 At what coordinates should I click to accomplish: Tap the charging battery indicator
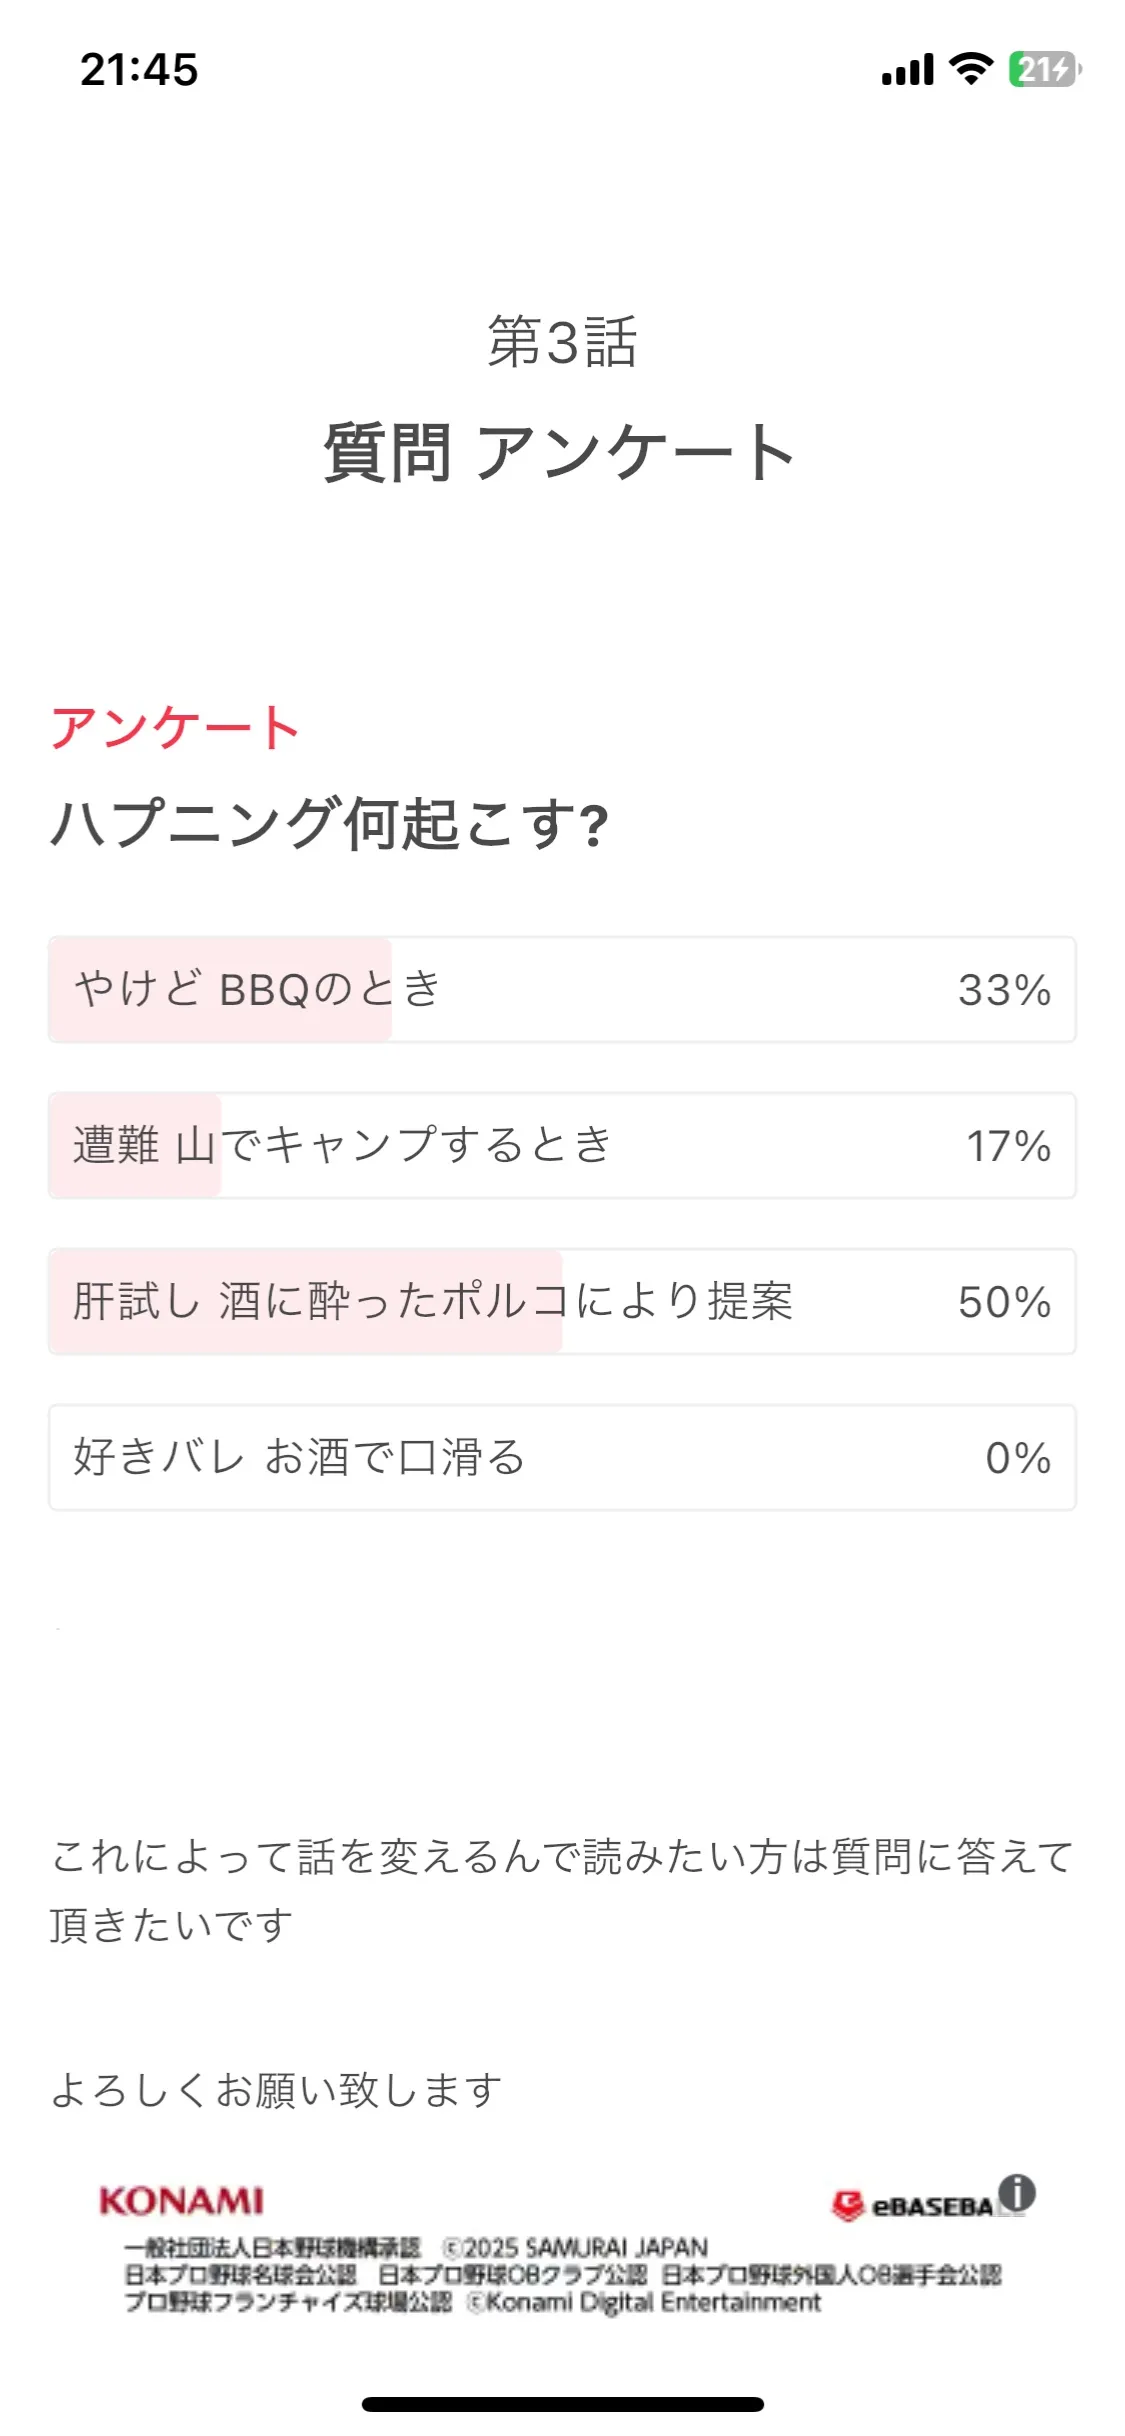1044,70
